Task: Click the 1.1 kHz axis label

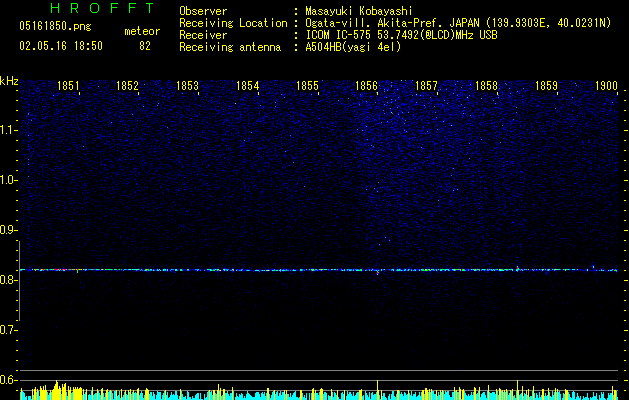Action: [x=8, y=130]
